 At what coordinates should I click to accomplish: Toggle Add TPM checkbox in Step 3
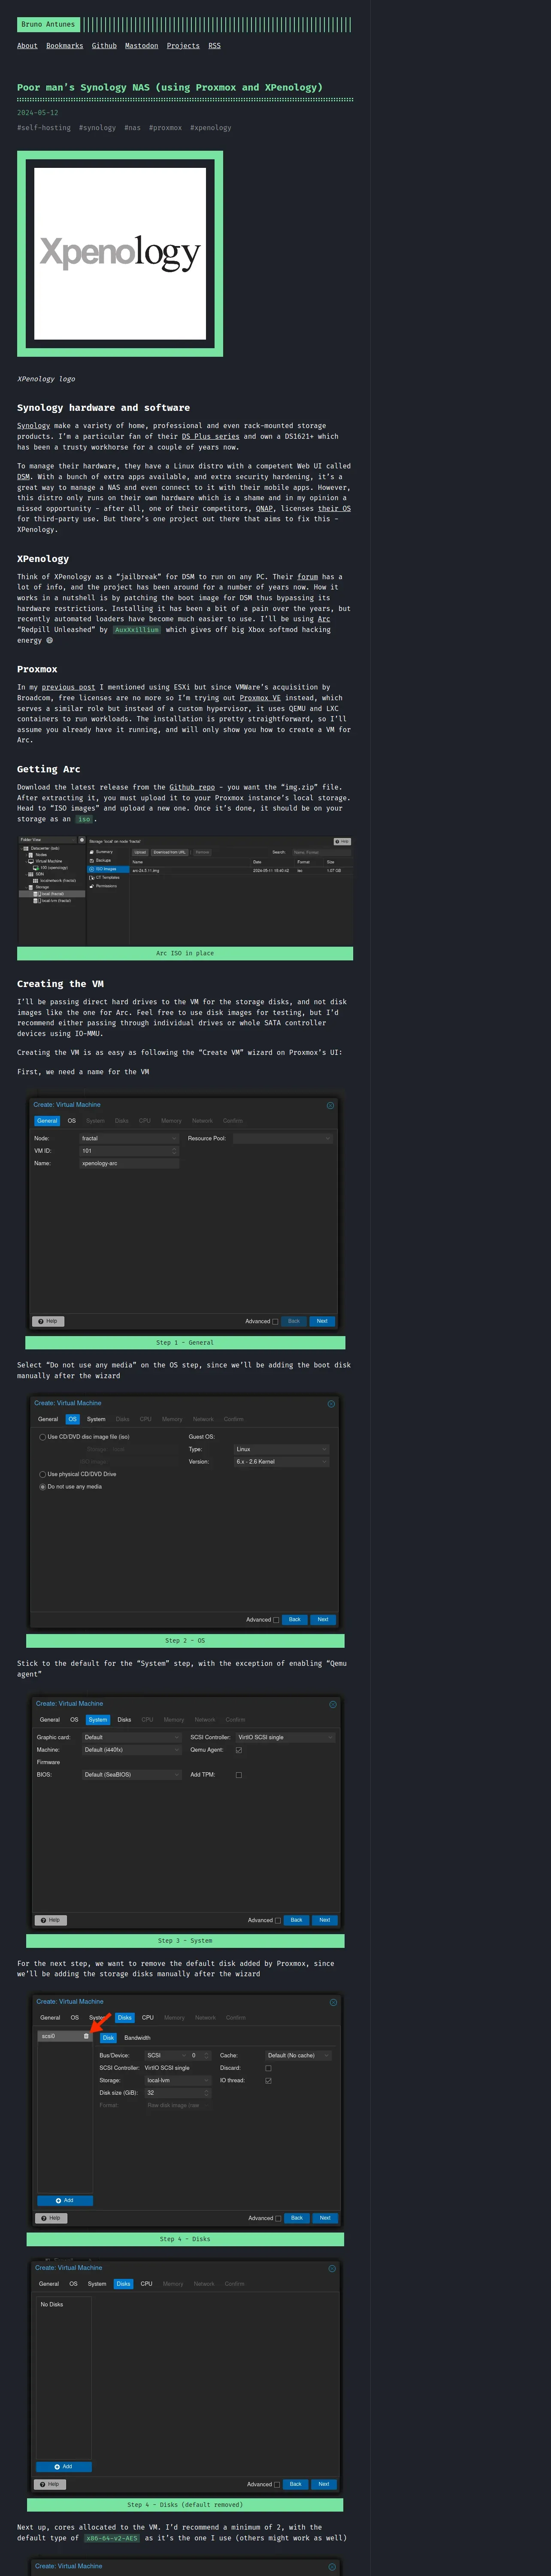[x=238, y=1775]
